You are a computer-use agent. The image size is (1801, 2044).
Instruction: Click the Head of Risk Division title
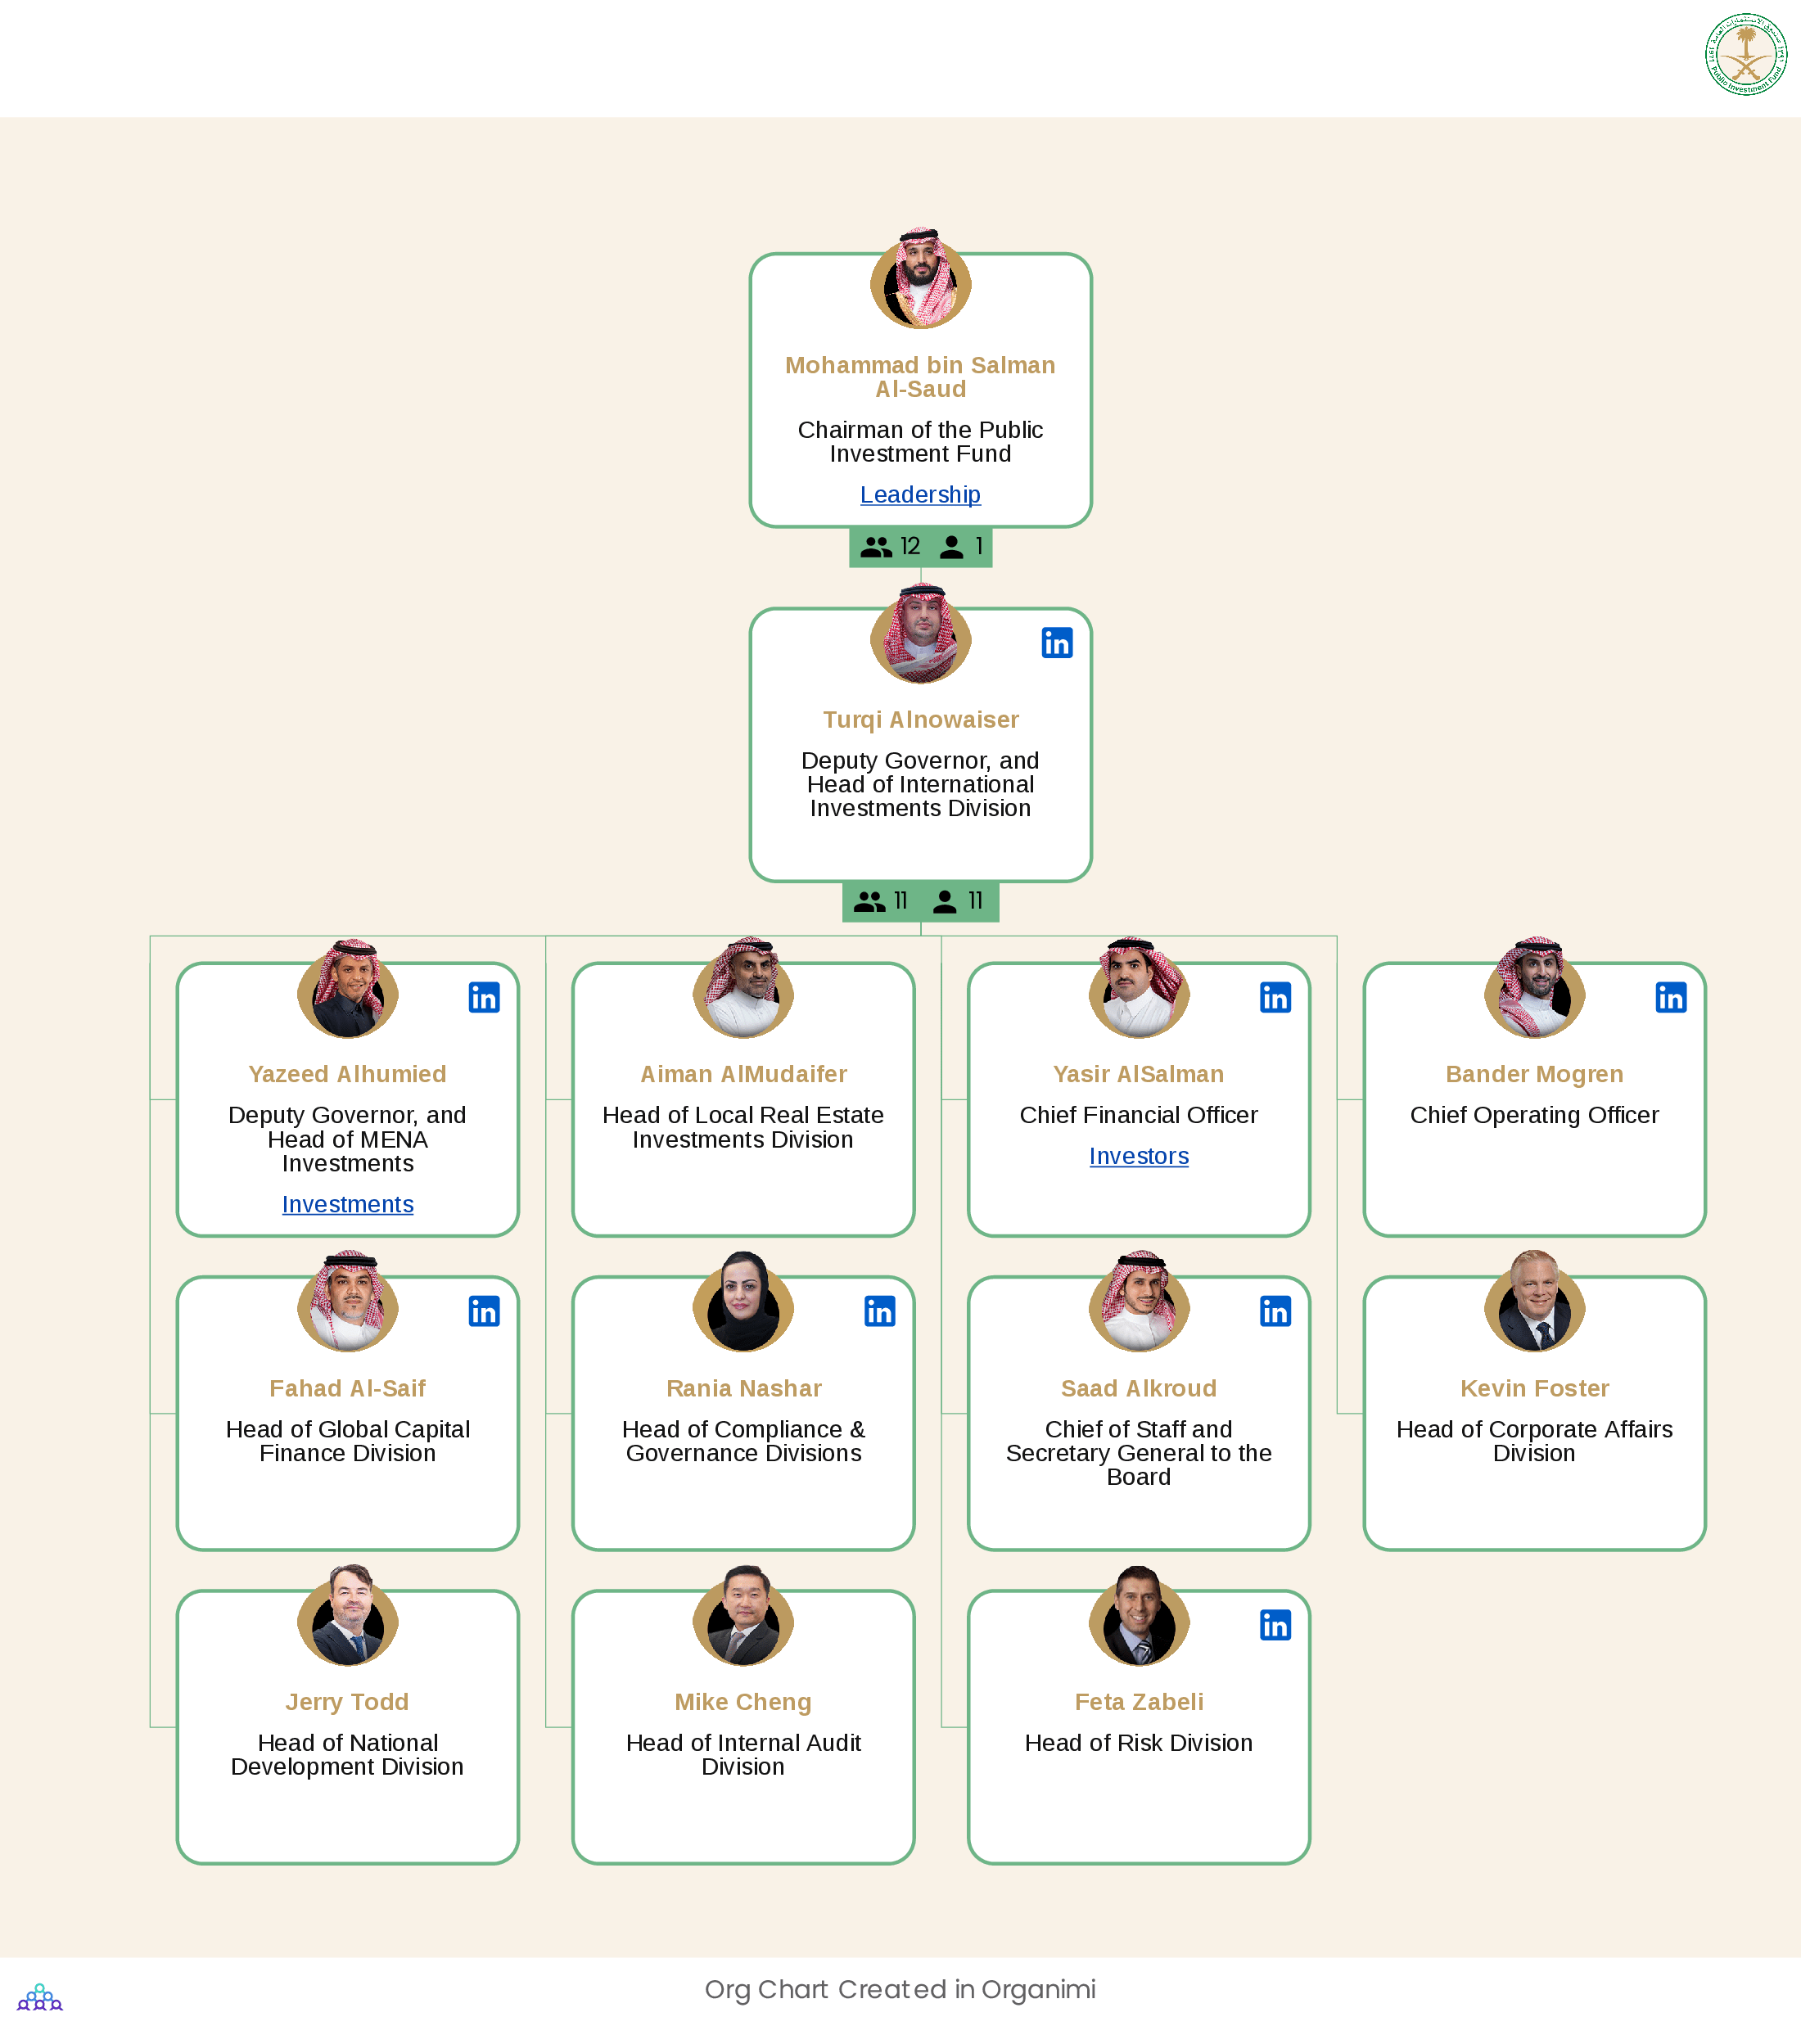tap(1139, 1743)
